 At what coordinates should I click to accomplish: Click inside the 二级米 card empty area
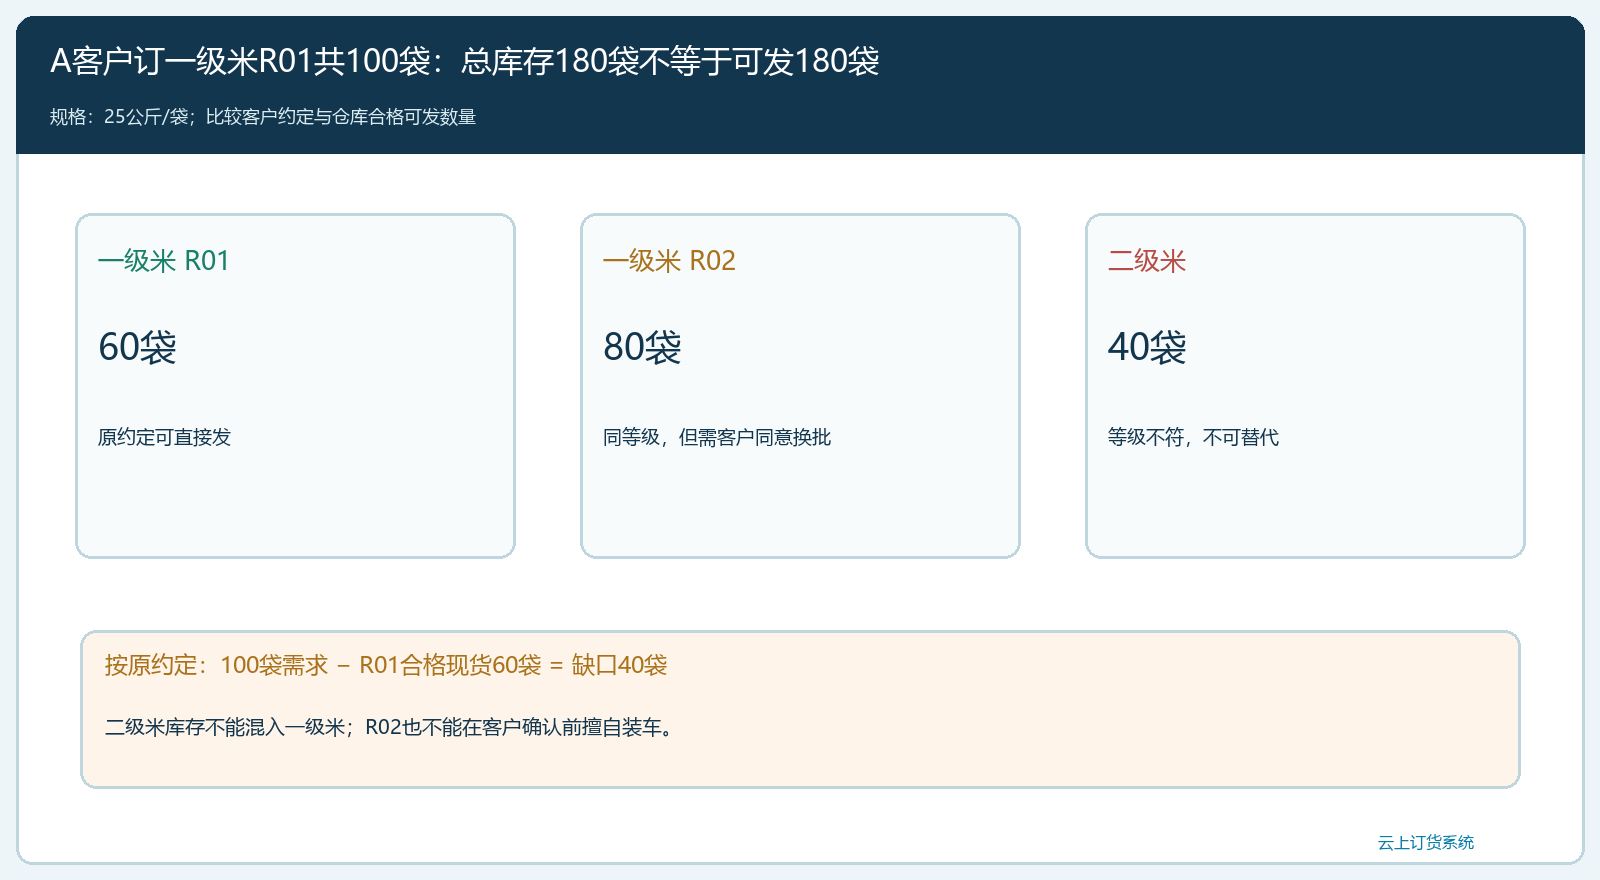point(1305,505)
